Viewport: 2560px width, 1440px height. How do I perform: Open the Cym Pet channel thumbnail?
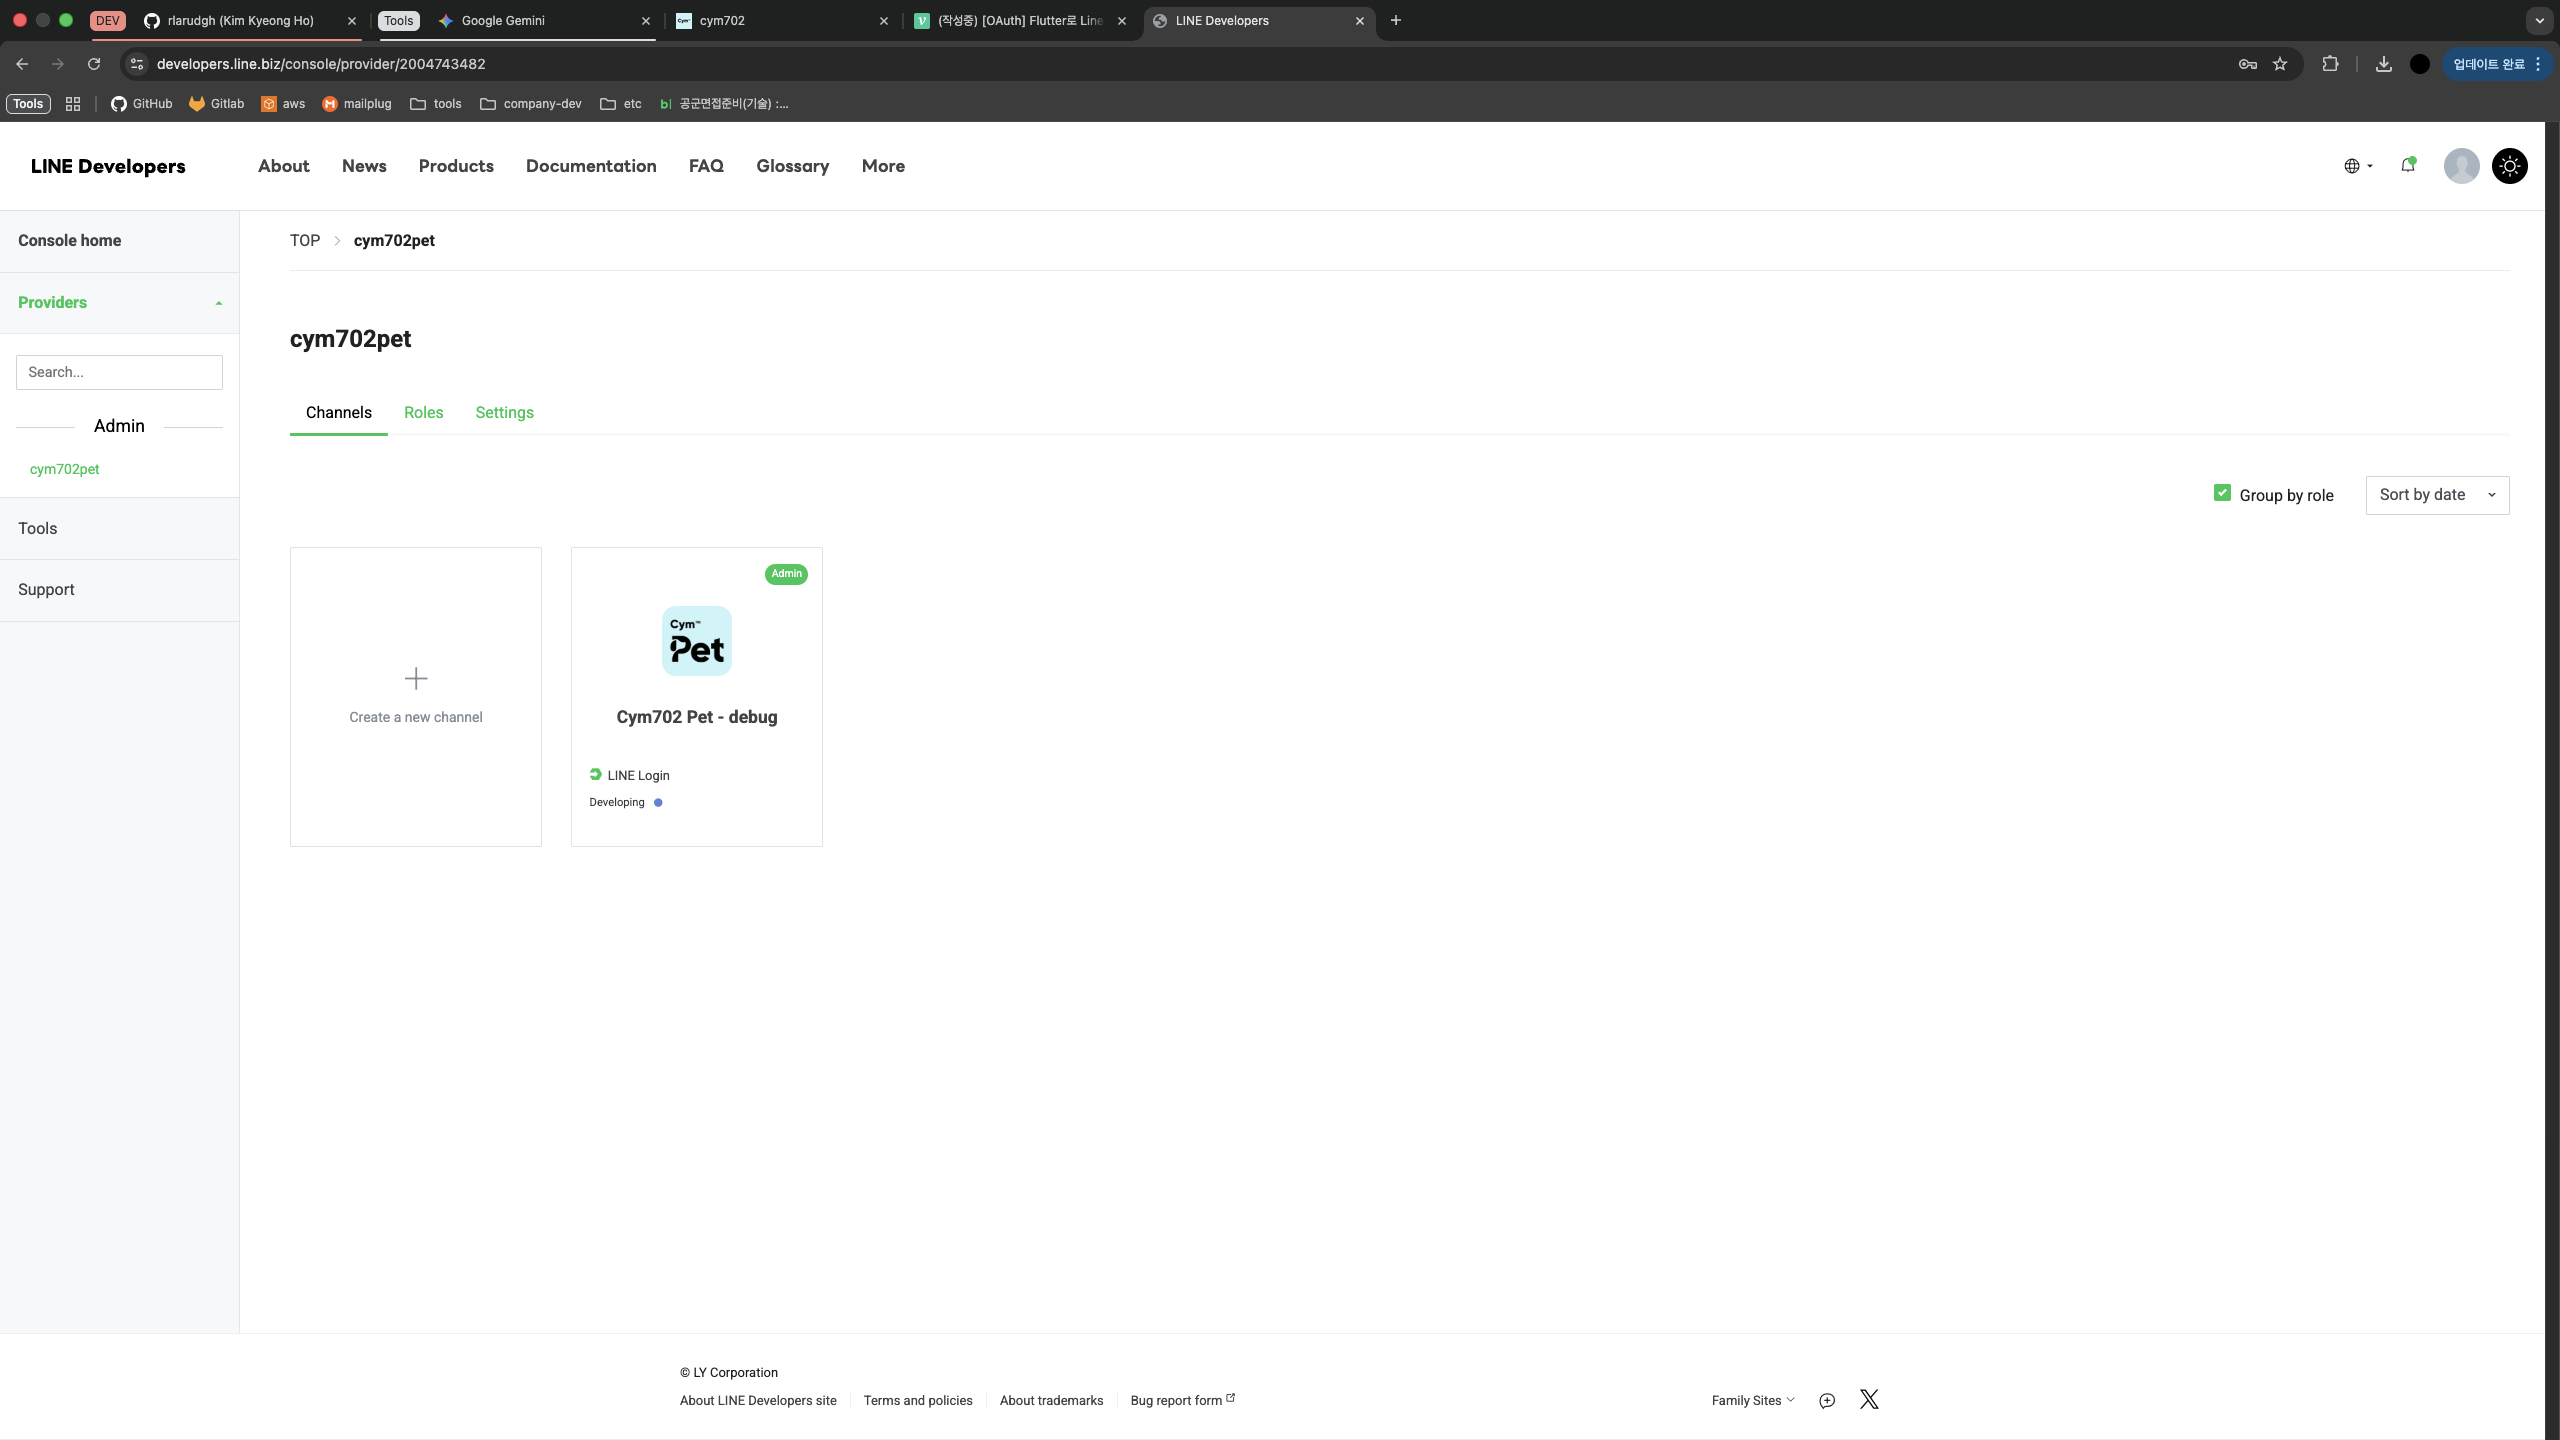[x=697, y=641]
